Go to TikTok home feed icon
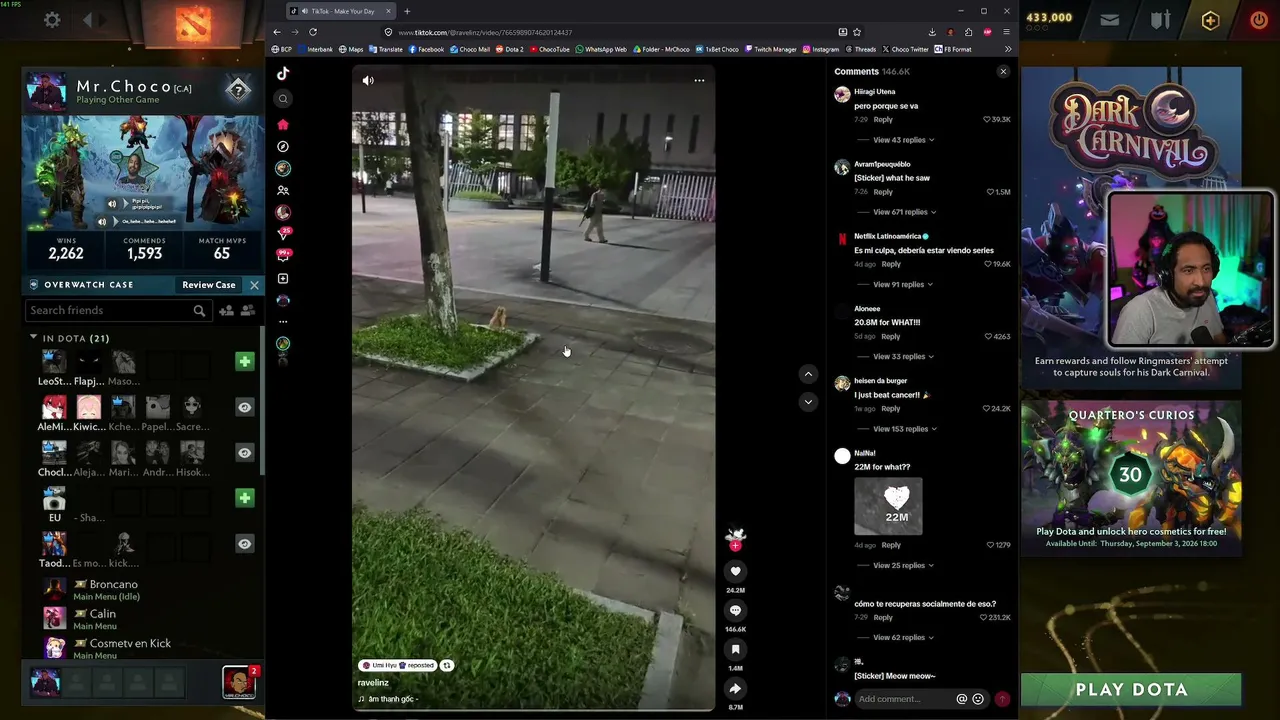1280x720 pixels. pos(283,124)
